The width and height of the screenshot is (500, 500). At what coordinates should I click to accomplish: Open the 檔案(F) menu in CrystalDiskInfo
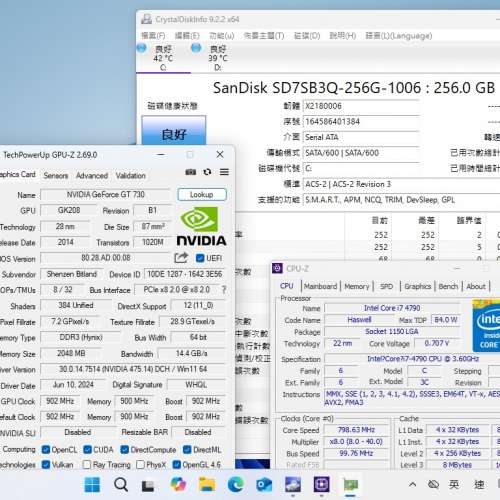point(153,36)
